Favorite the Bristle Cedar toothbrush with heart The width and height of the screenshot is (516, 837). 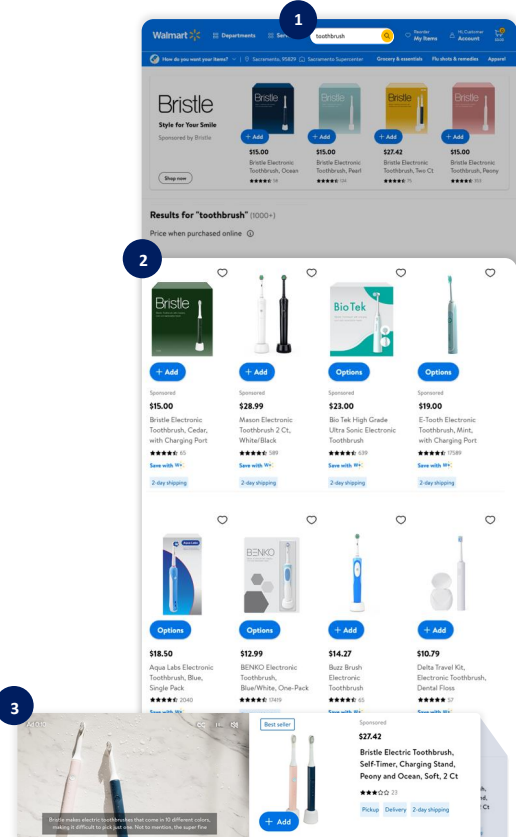[x=223, y=273]
